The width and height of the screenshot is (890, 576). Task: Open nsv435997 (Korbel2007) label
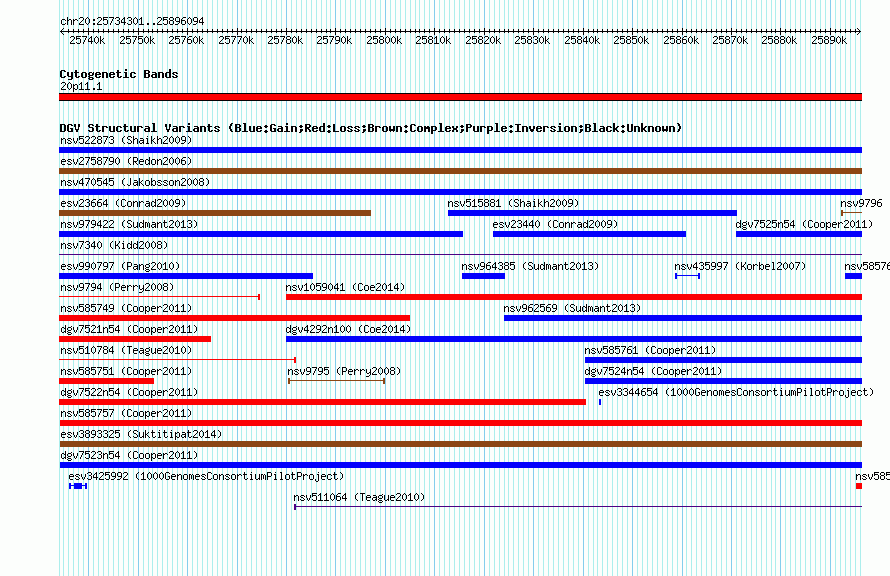click(x=740, y=266)
